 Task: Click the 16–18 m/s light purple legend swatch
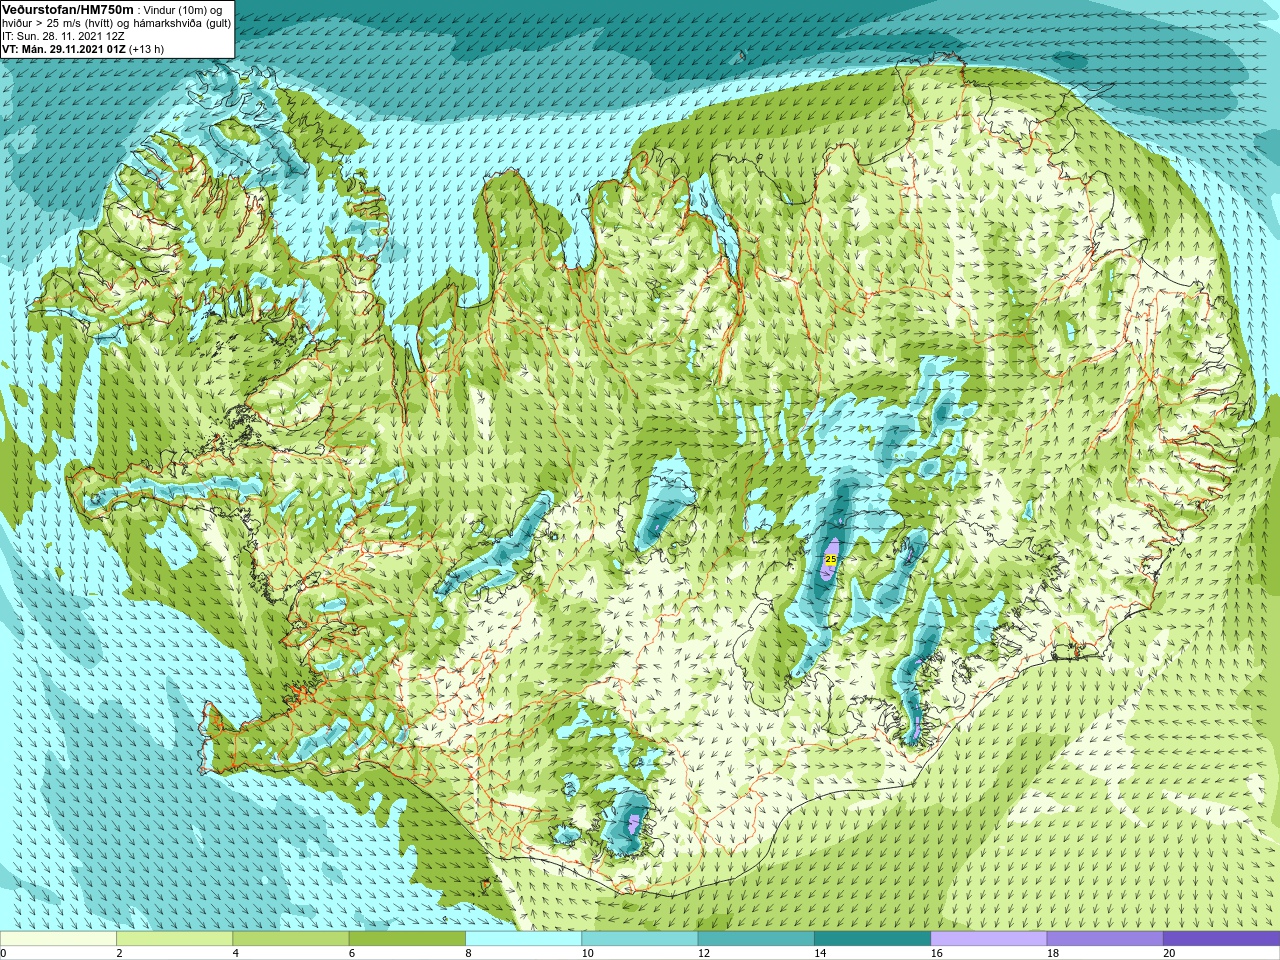coord(988,939)
